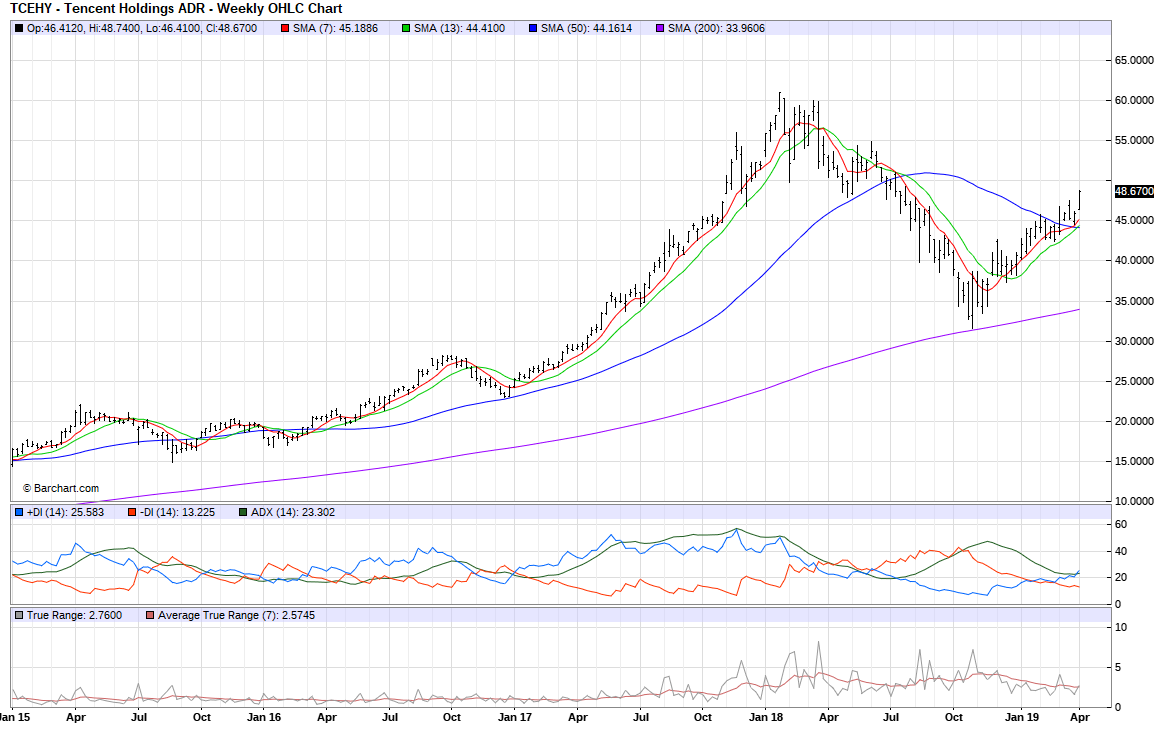Click the 65.0000 price axis label
Image resolution: width=1156 pixels, height=748 pixels.
click(1134, 60)
